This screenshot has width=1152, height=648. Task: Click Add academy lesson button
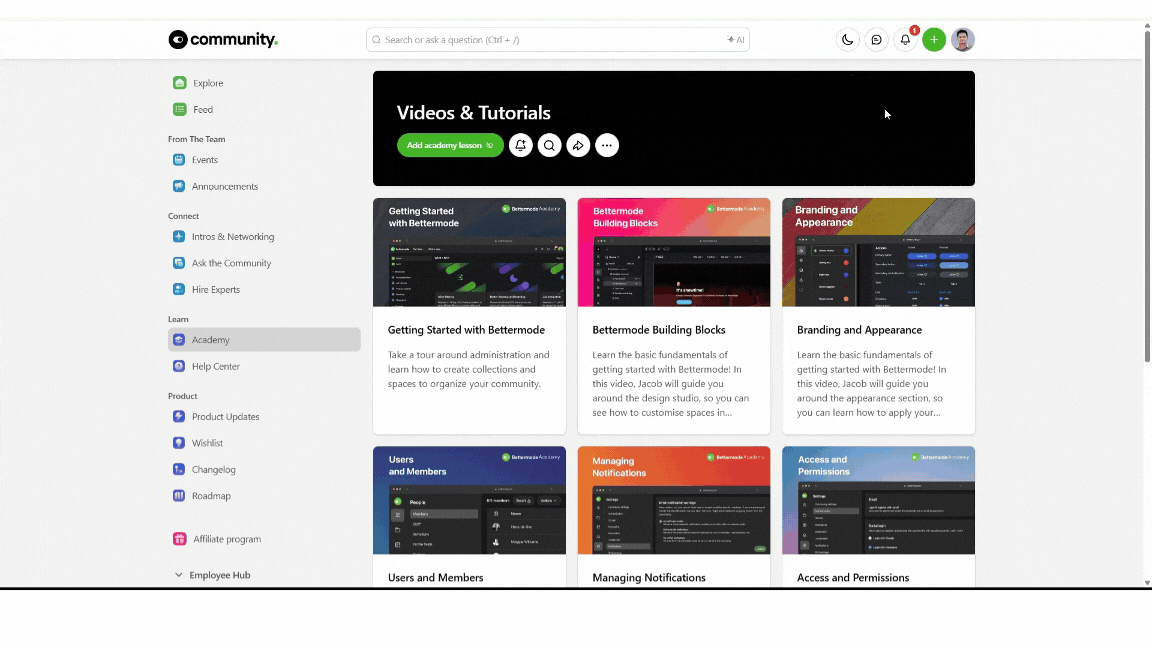point(450,145)
